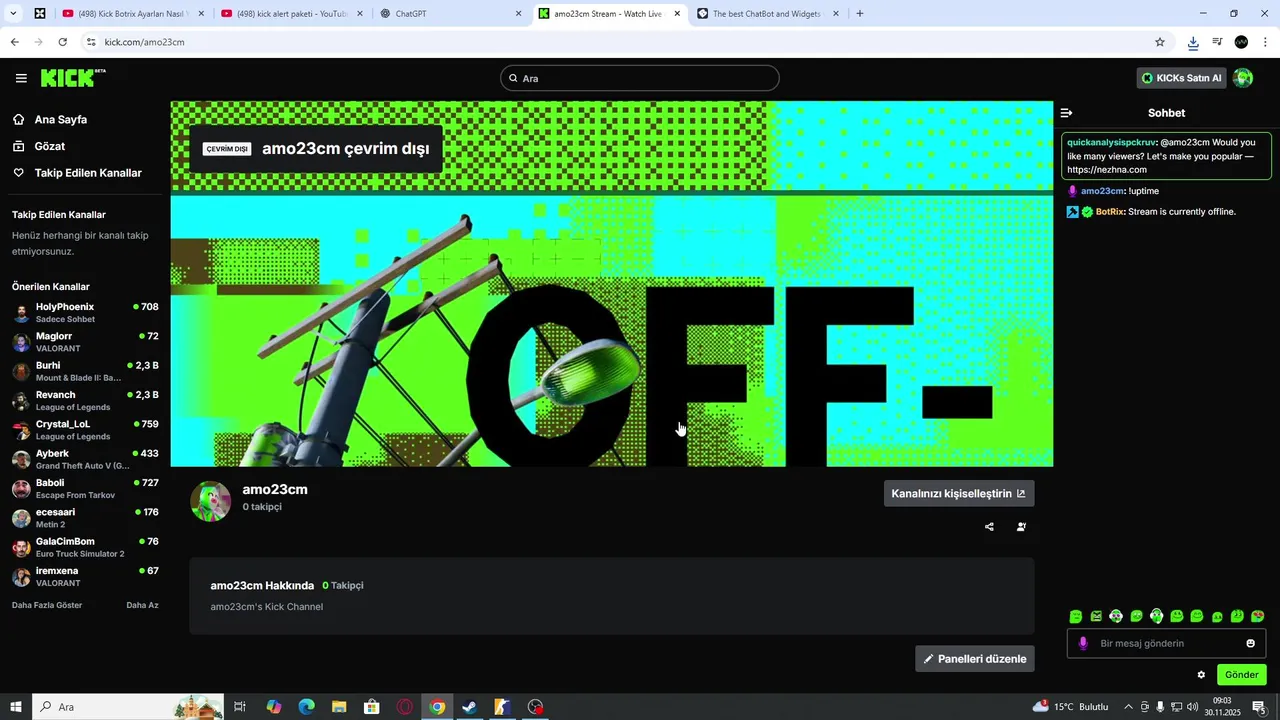
Task: Switch to the ChatGPT tab
Action: point(450,14)
